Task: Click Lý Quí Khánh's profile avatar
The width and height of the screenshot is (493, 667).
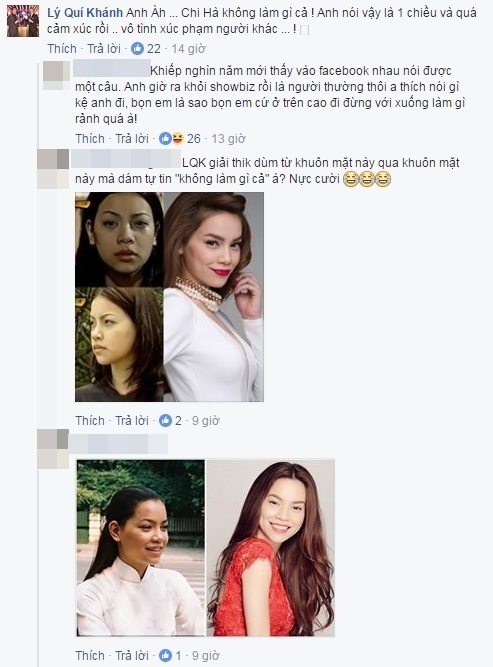Action: click(x=23, y=21)
